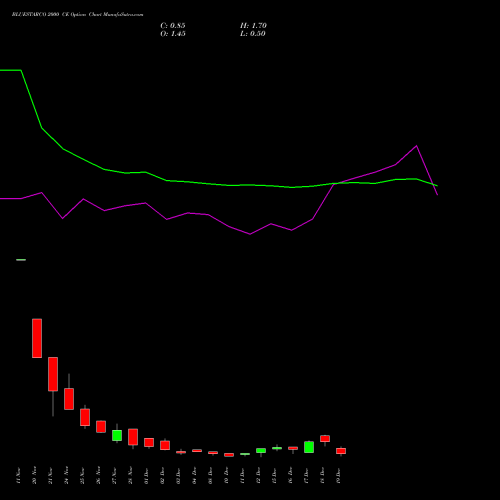The height and width of the screenshot is (500, 500).
Task: Select the tall red candle for 20 Nov
Action: 37,338
